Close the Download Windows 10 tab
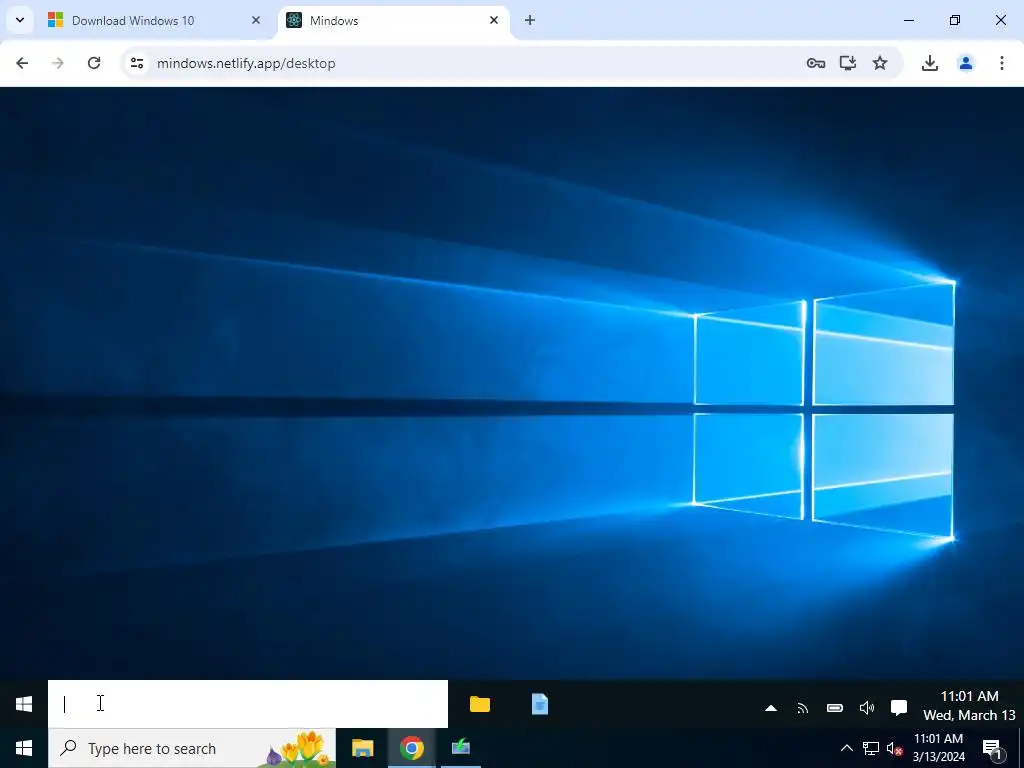This screenshot has height=768, width=1024. click(x=256, y=20)
